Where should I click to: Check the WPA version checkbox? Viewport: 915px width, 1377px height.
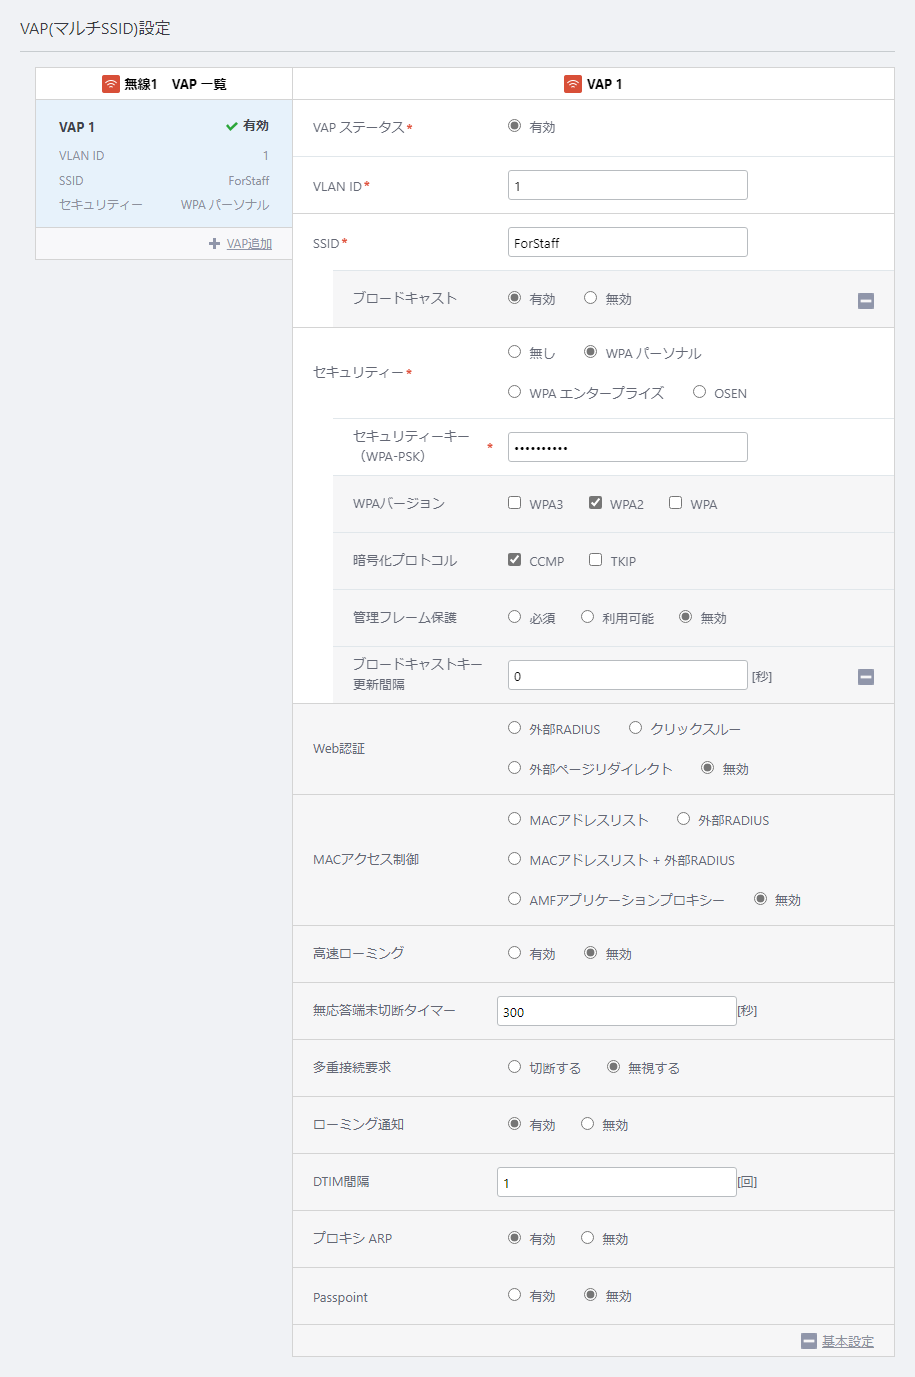(x=675, y=503)
